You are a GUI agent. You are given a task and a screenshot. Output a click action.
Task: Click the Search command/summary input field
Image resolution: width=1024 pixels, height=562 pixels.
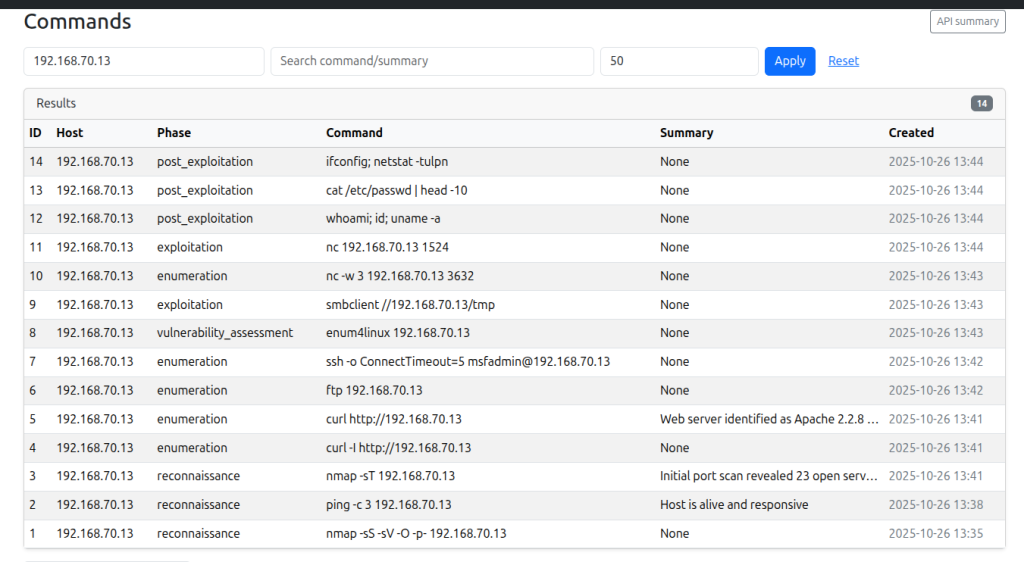432,61
